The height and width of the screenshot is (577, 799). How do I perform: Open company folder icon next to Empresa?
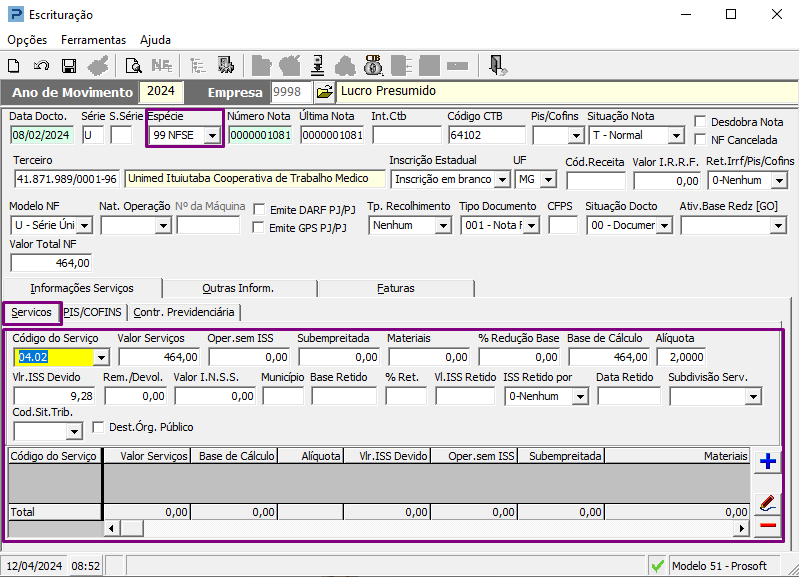(x=324, y=92)
